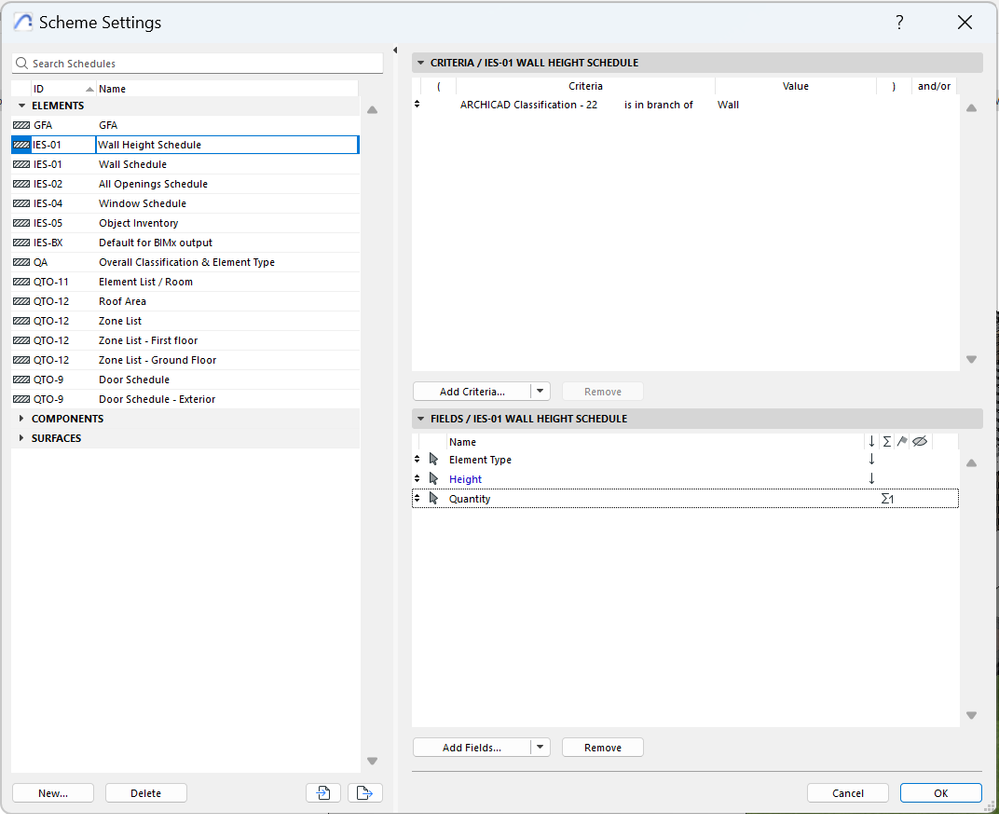The height and width of the screenshot is (814, 999).
Task: Toggle the hidden-field eye column header
Action: (920, 441)
